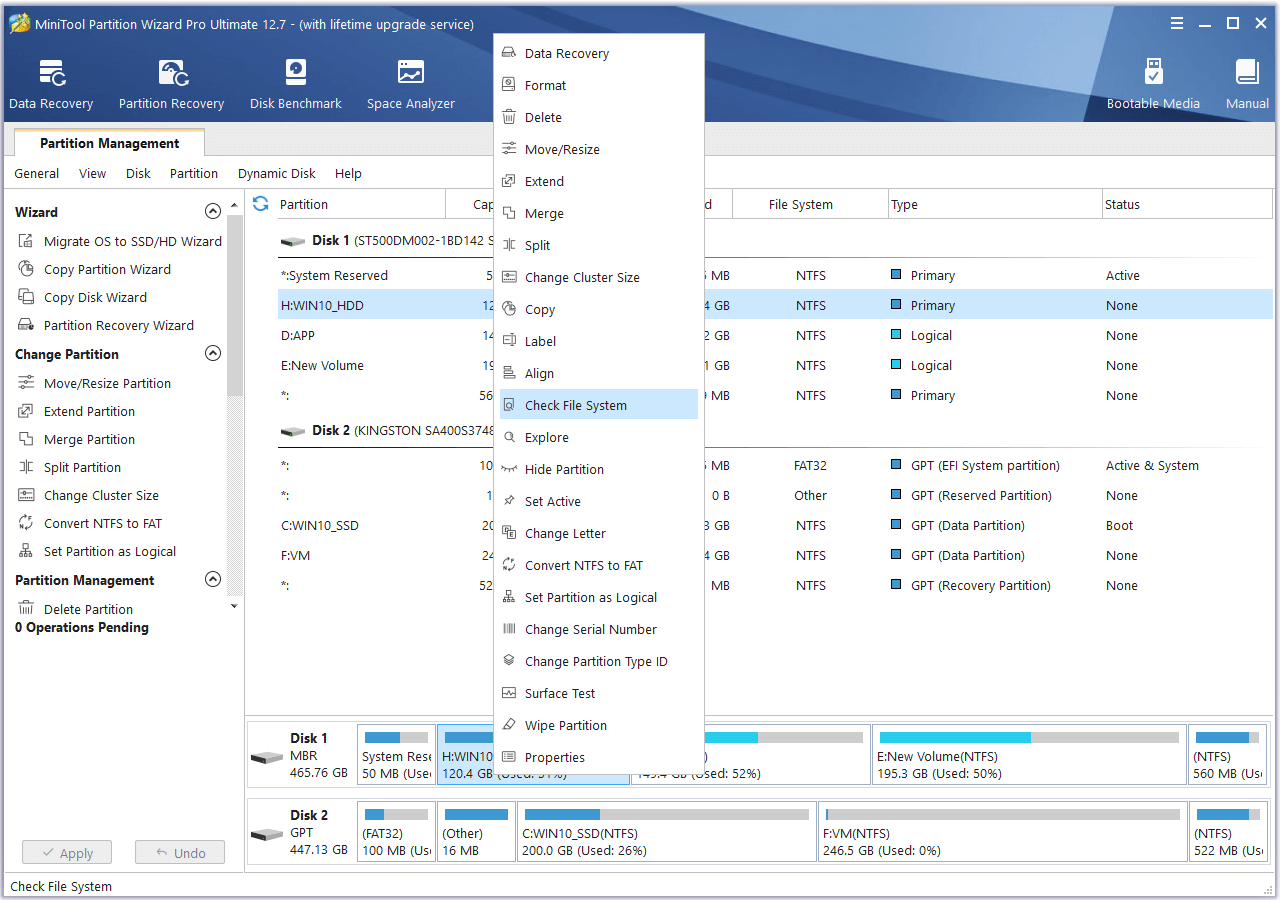The height and width of the screenshot is (900, 1280).
Task: Select Change Serial Number in context menu
Action: pos(599,630)
